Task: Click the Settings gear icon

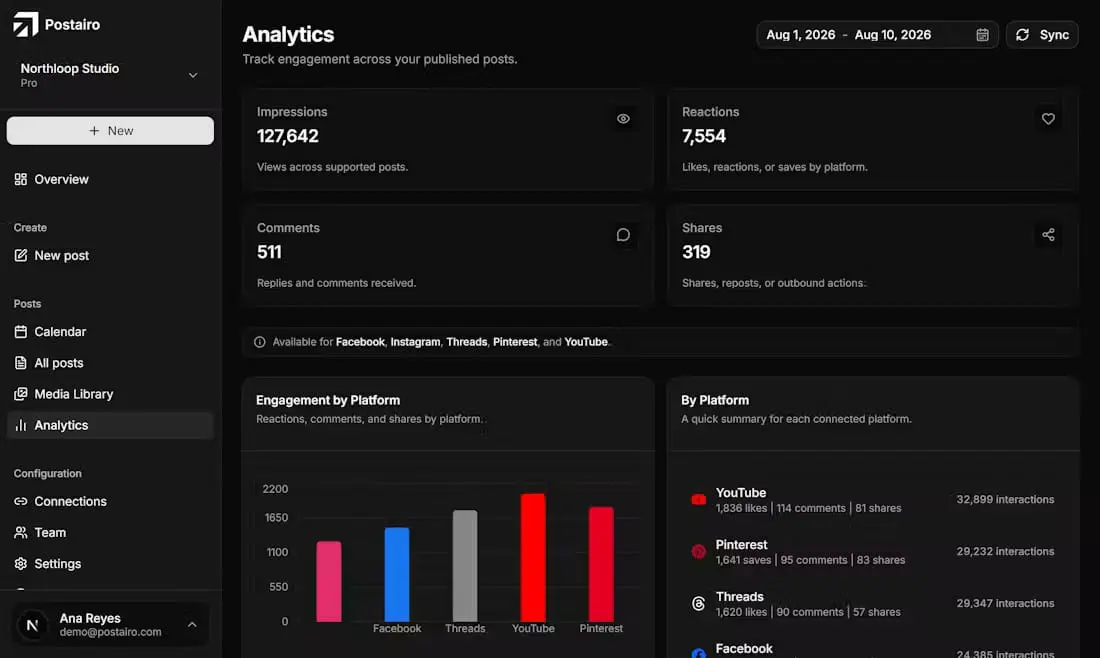Action: point(20,564)
